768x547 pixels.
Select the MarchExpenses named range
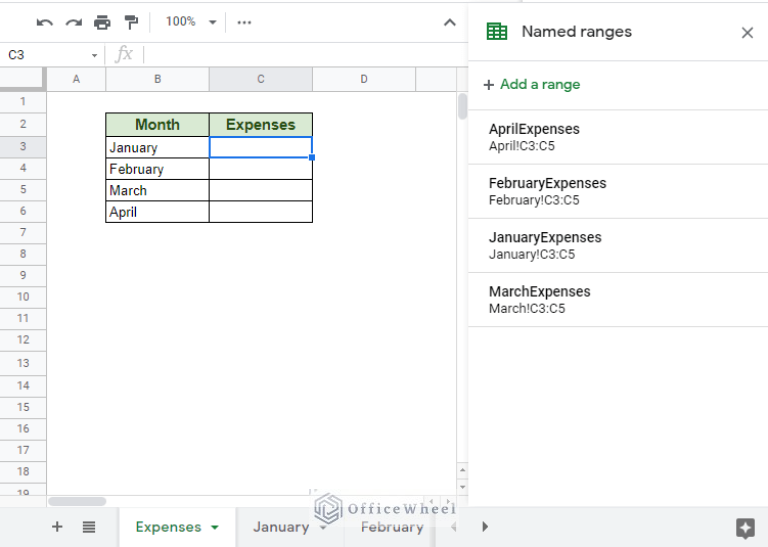click(x=539, y=299)
